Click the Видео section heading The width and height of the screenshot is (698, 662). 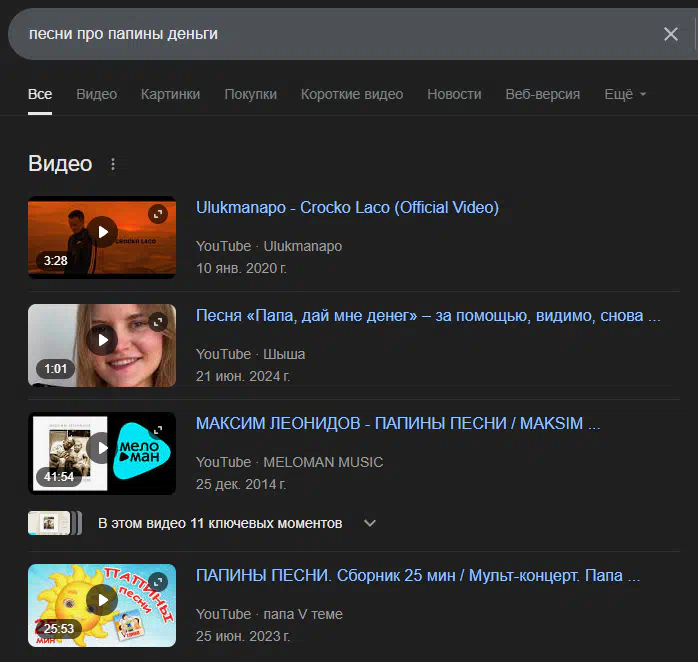[x=60, y=164]
